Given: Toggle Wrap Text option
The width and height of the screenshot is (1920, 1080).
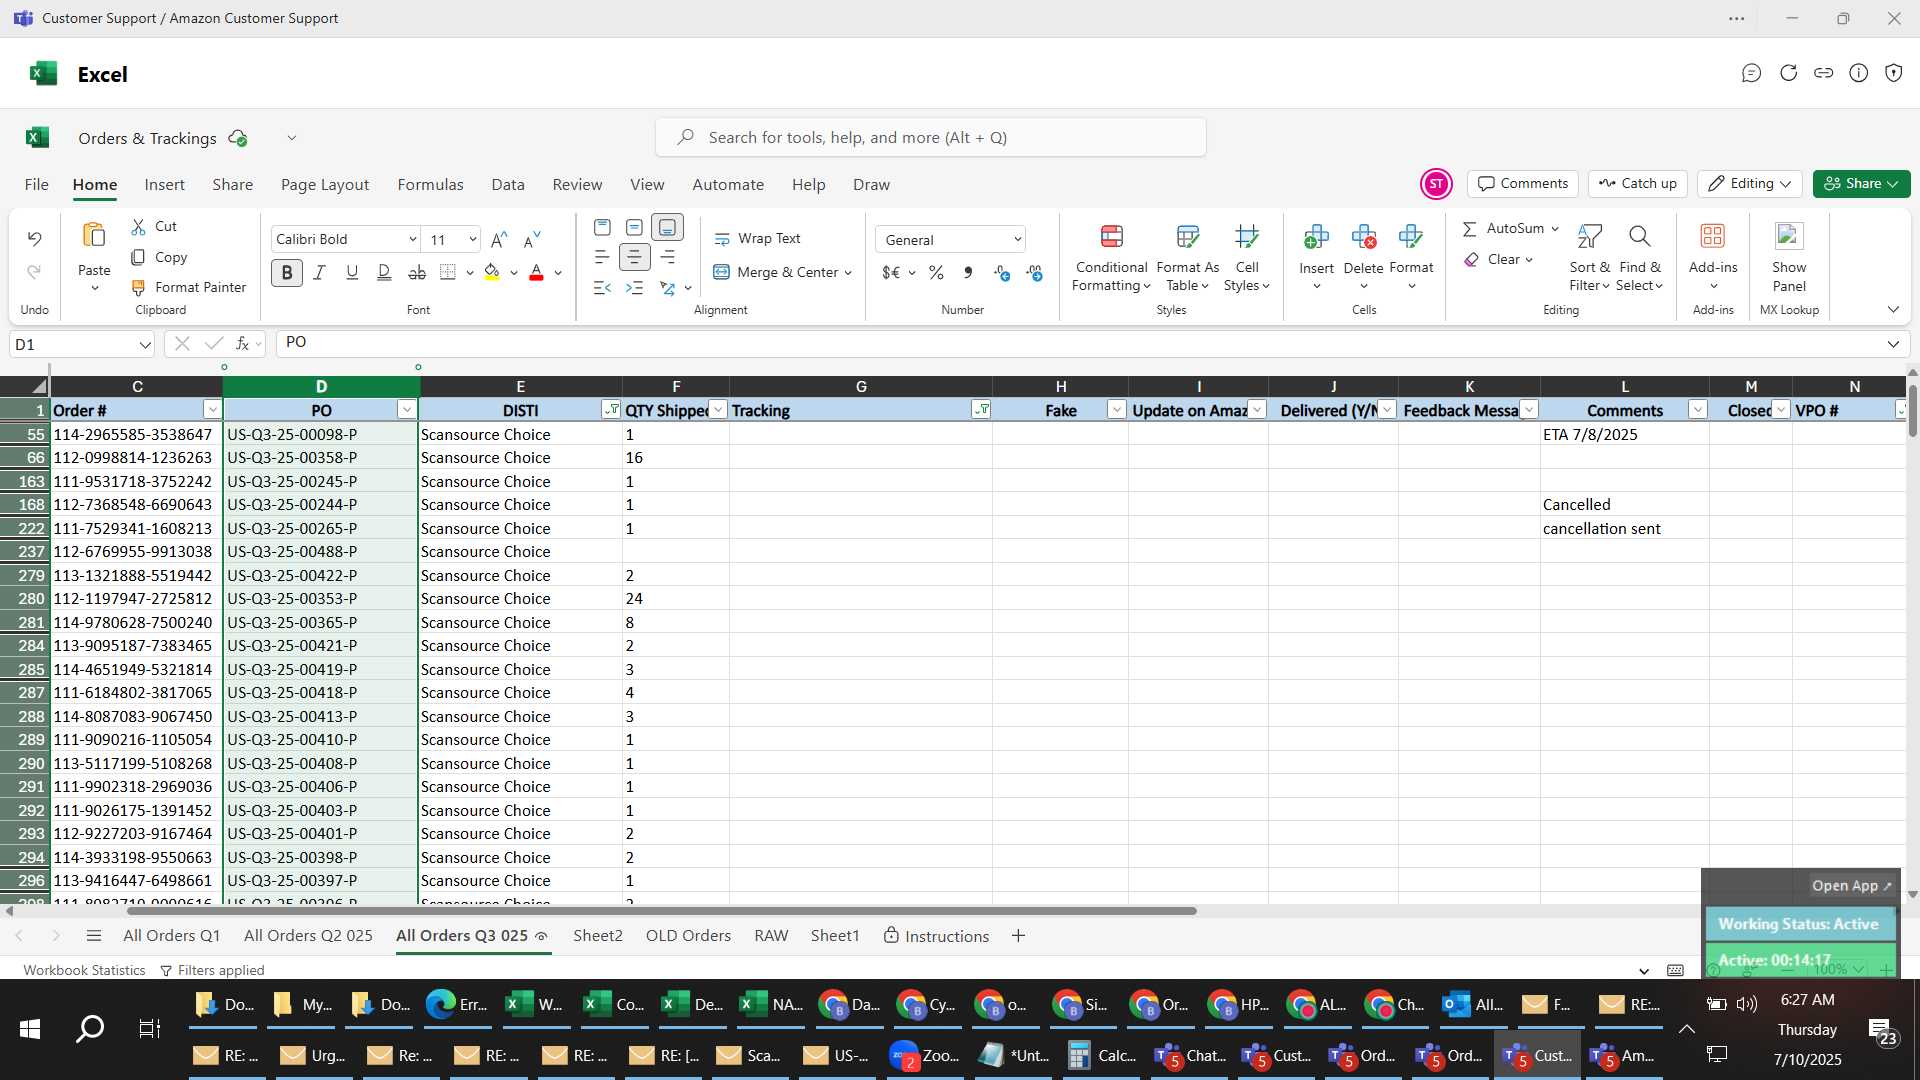Looking at the screenshot, I should pos(757,239).
